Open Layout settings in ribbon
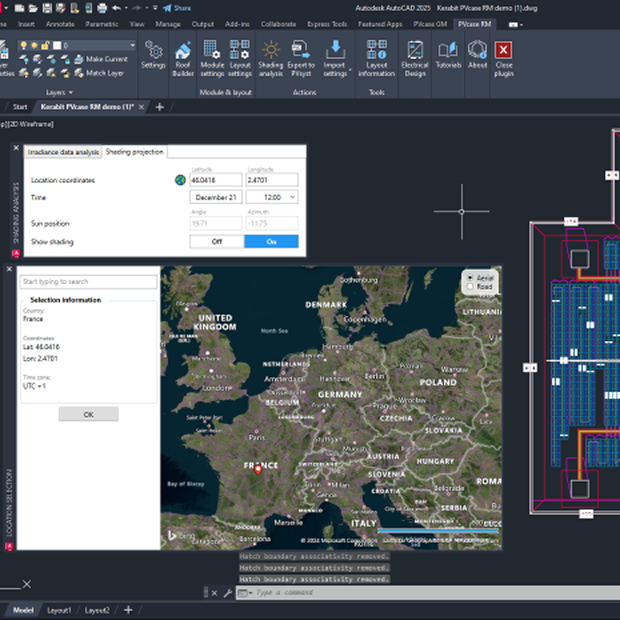The width and height of the screenshot is (620, 620). (240, 56)
